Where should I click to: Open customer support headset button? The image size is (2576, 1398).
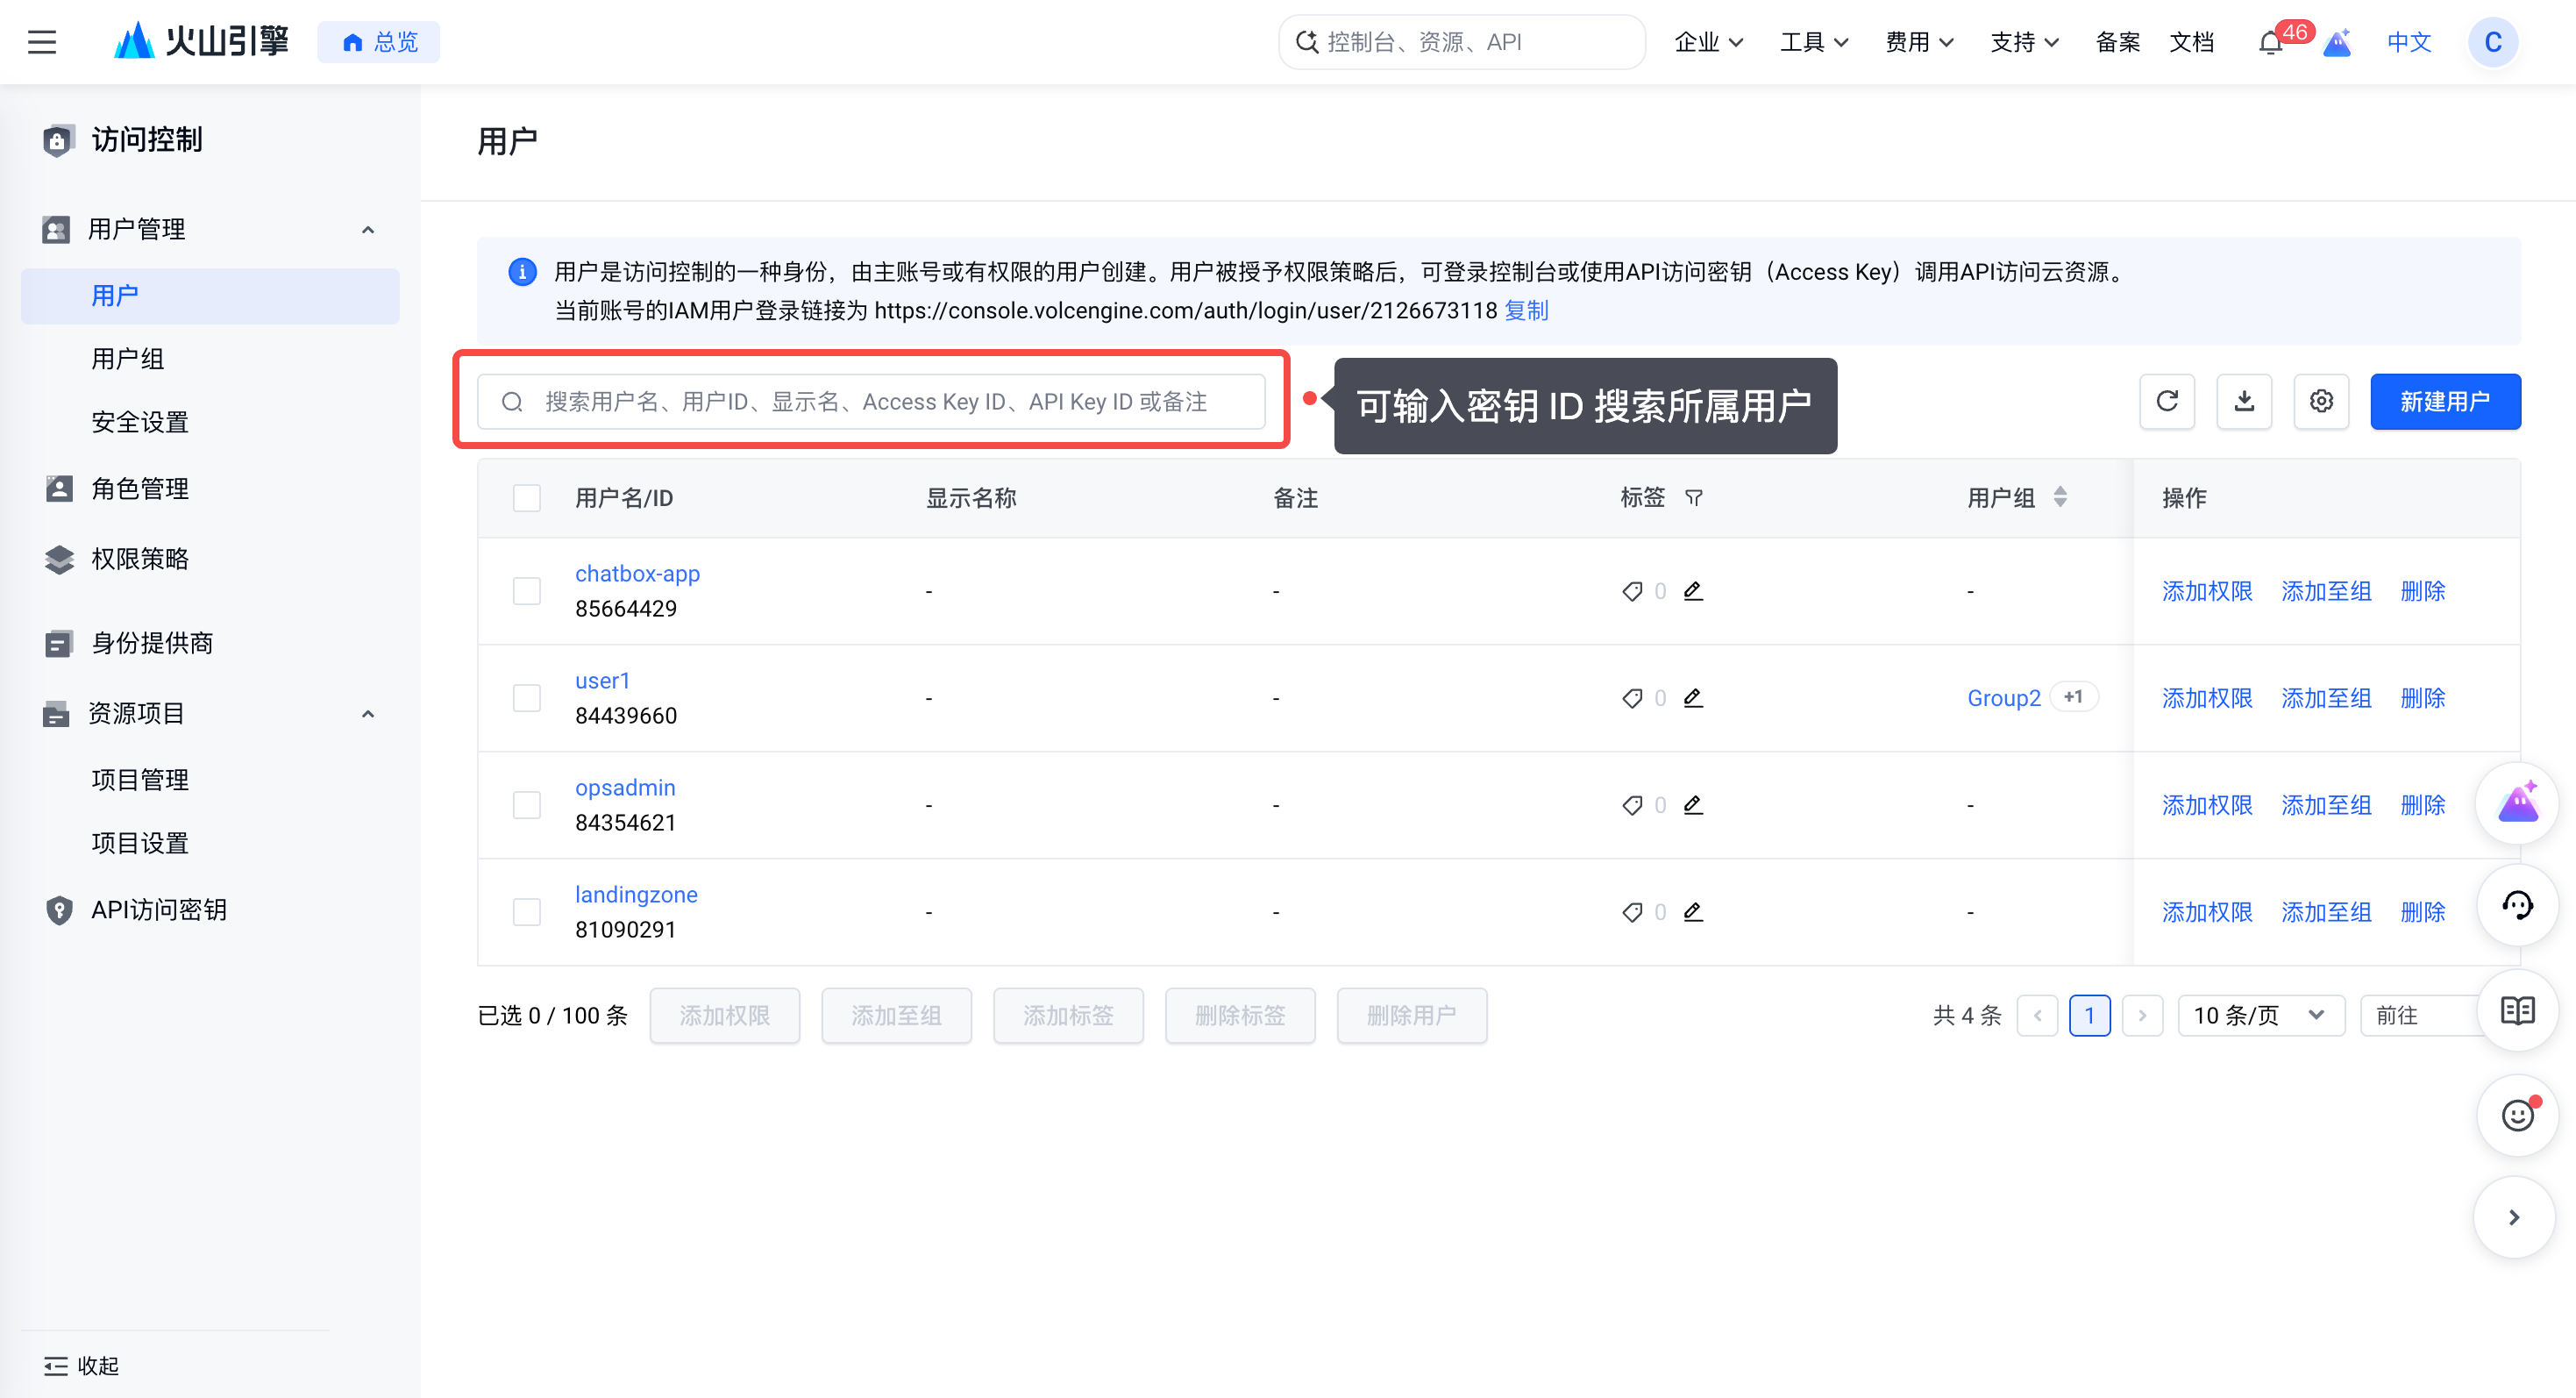pos(2517,906)
